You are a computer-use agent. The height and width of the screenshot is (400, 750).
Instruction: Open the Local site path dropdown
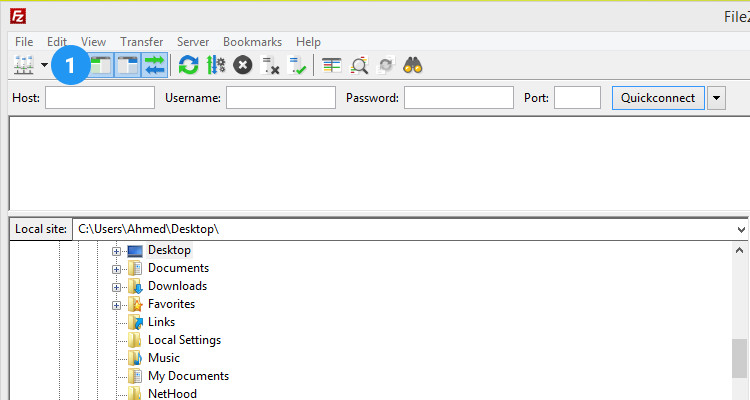point(741,230)
